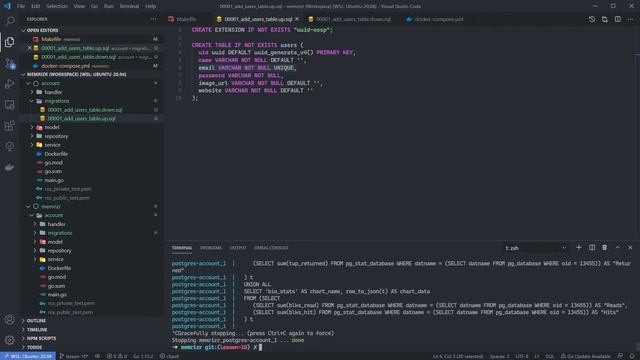Screen dimensions: 640x360
Task: Close the terminal panel
Action: tap(630, 248)
